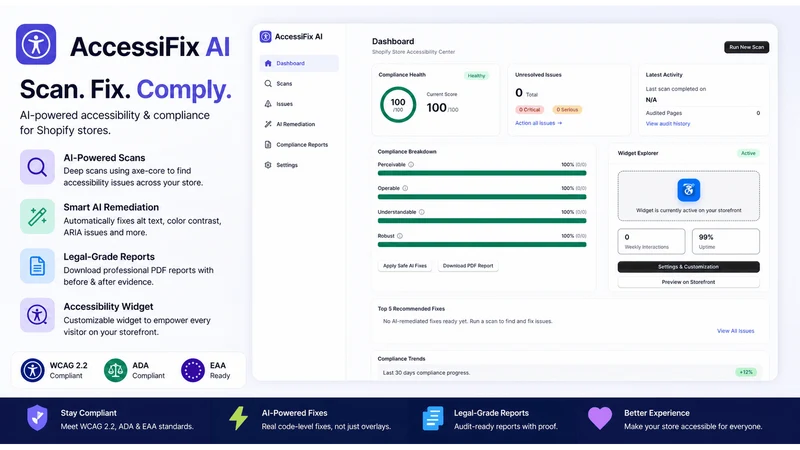
Task: Click the Active widget status badge
Action: click(748, 153)
